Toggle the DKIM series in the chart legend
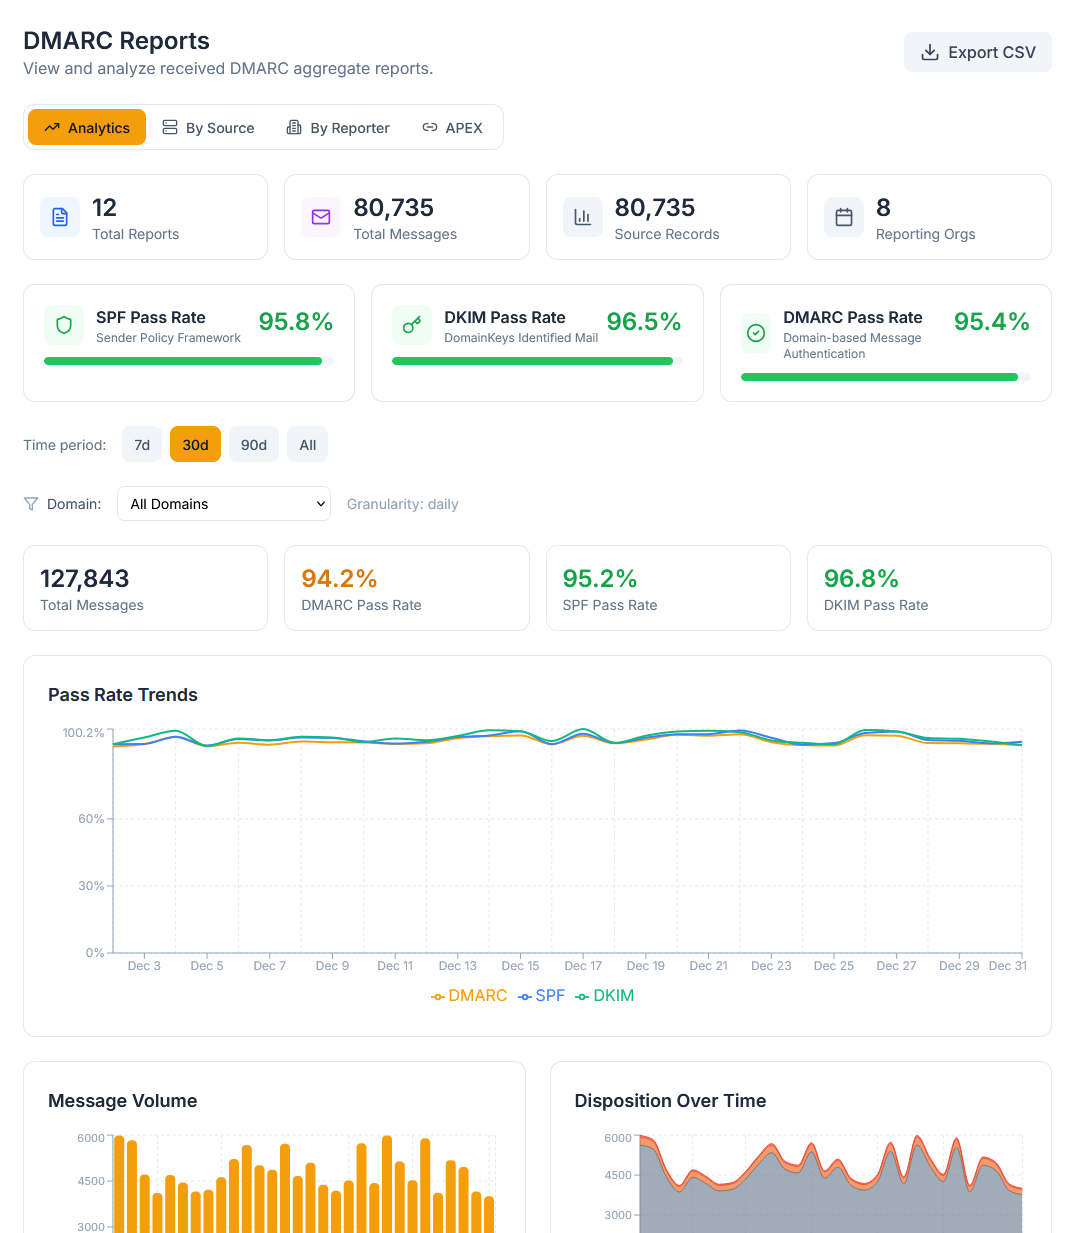1070x1233 pixels. pyautogui.click(x=604, y=995)
